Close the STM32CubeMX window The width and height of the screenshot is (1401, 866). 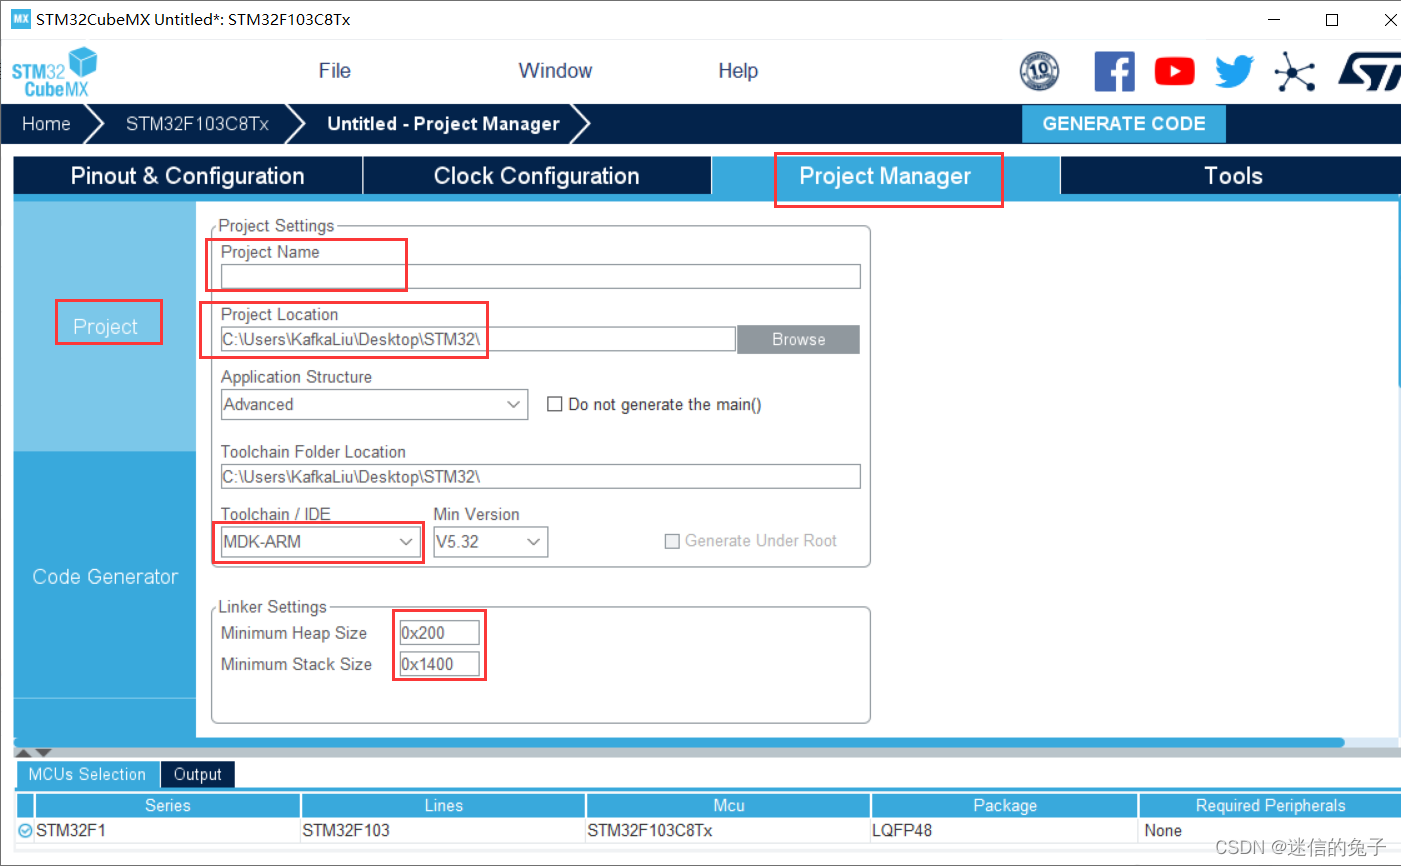[x=1389, y=19]
